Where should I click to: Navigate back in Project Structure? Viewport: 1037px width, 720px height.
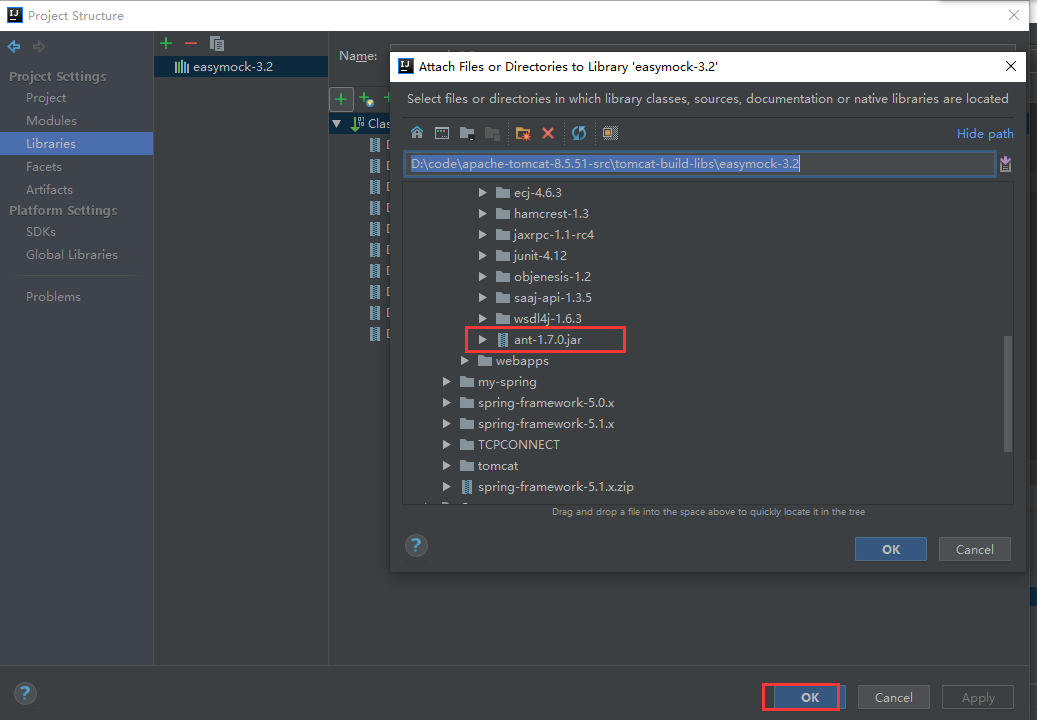(14, 46)
